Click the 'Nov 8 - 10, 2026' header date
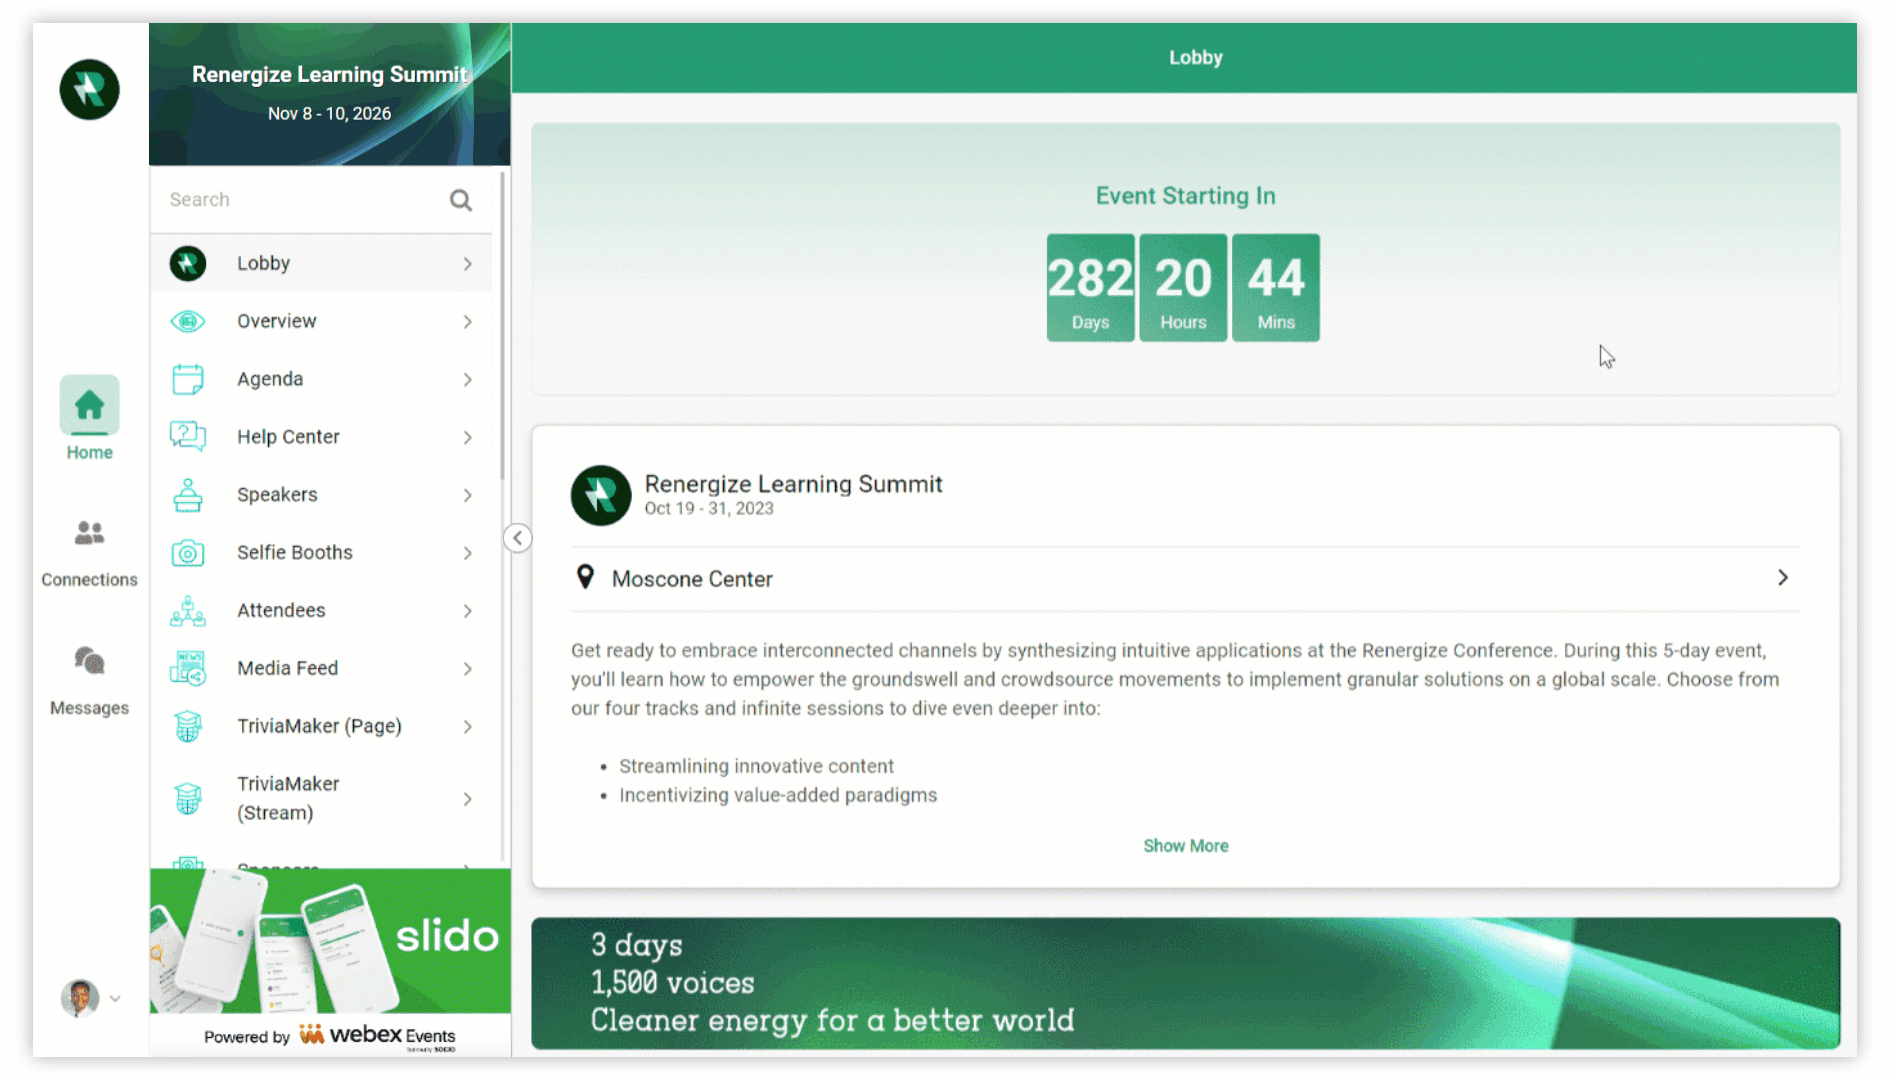The height and width of the screenshot is (1080, 1890). click(329, 114)
